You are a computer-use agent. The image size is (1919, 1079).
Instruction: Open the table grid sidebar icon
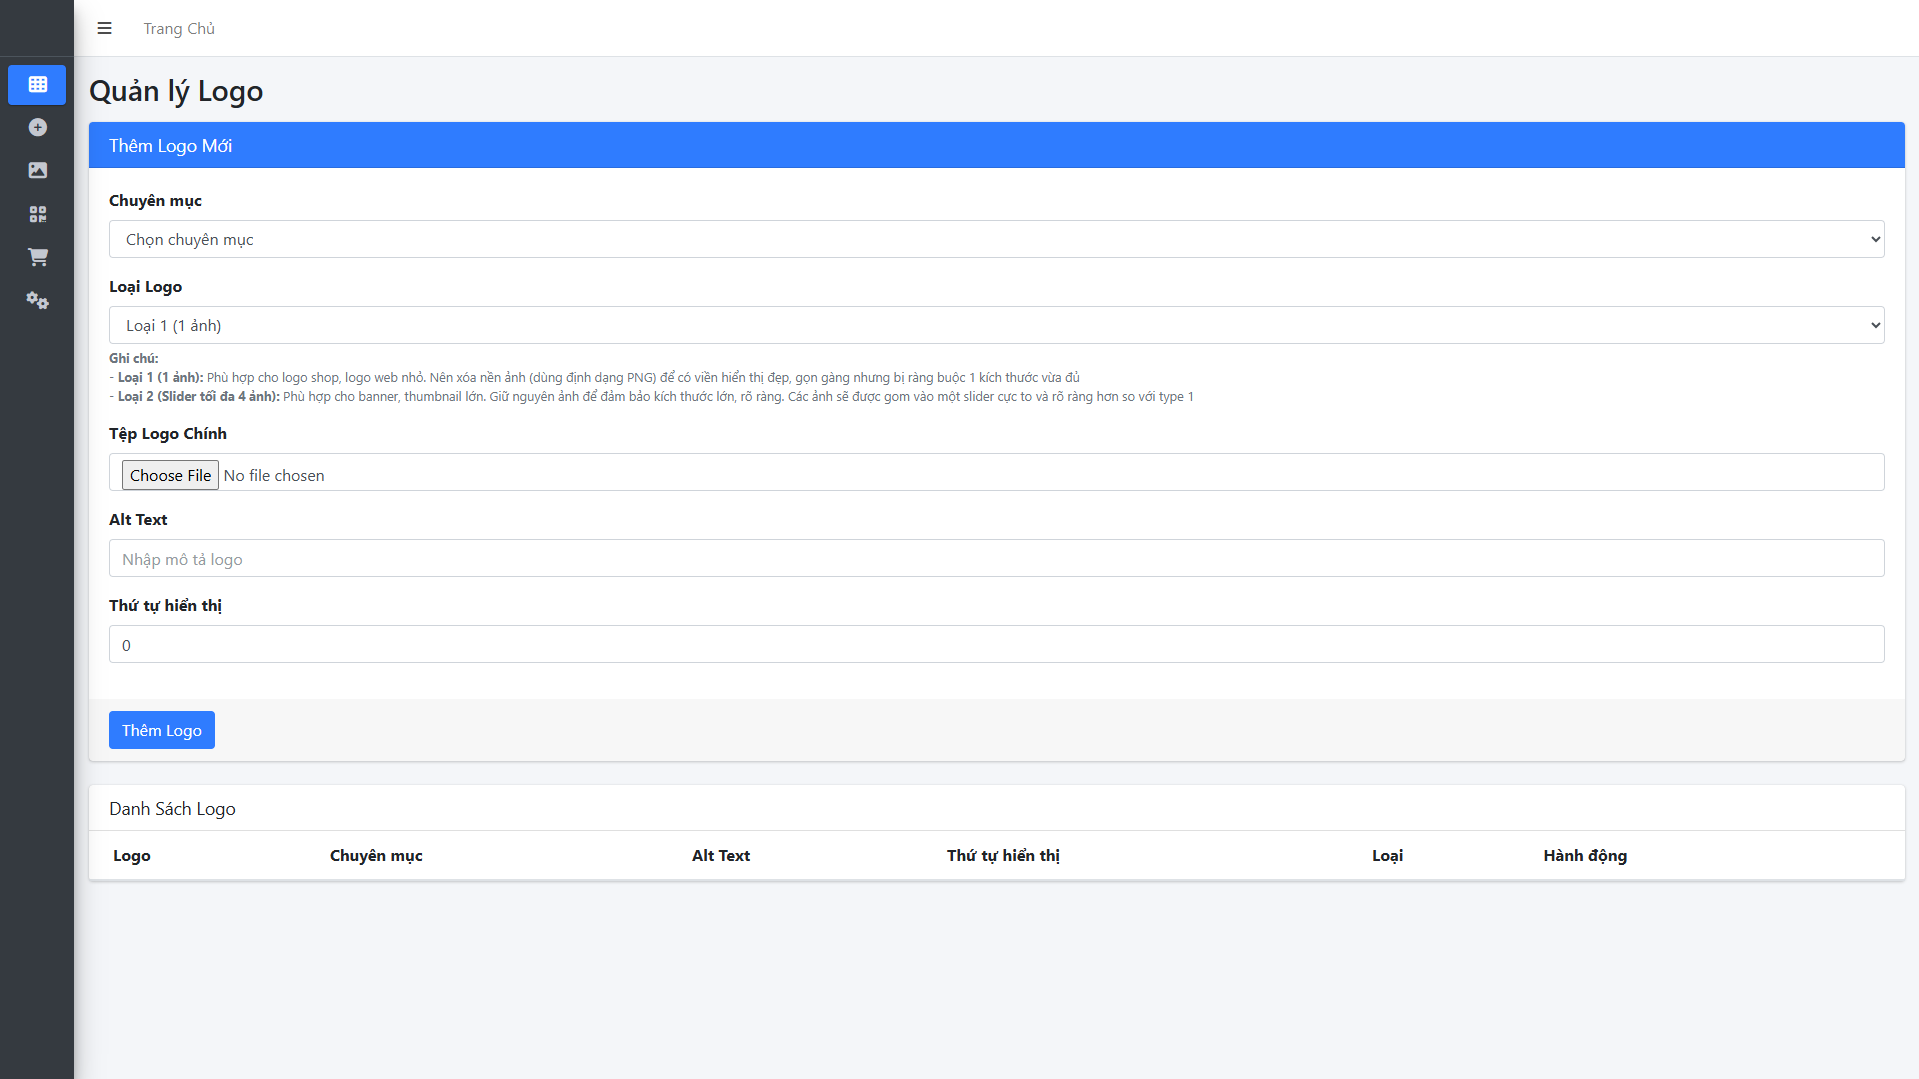pyautogui.click(x=37, y=84)
